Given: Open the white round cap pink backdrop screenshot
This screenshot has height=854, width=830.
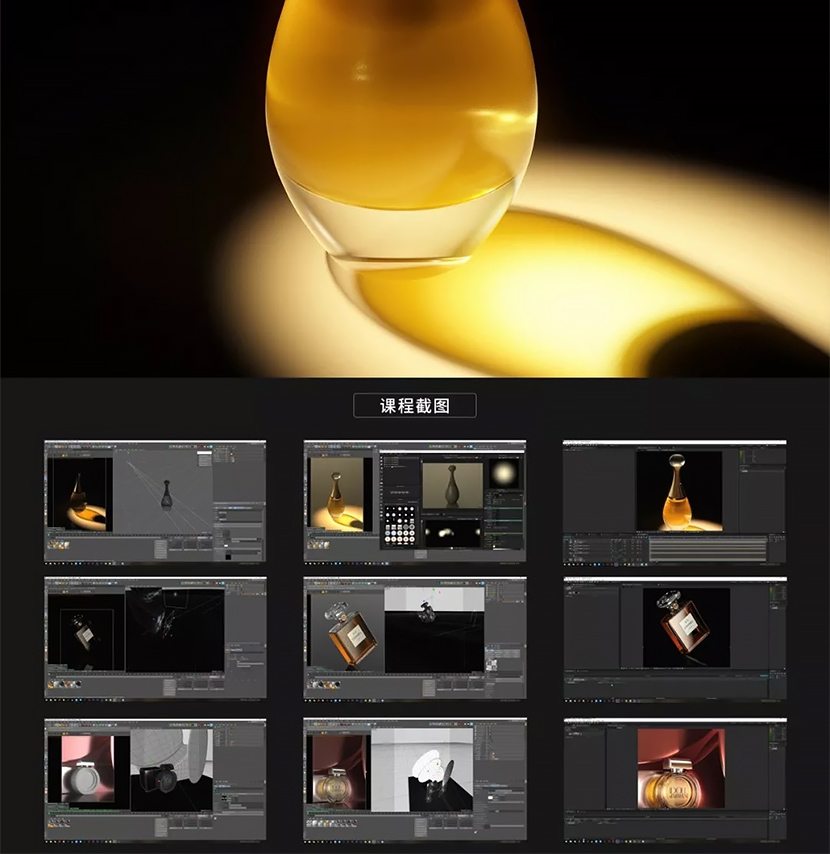Looking at the screenshot, I should [x=155, y=779].
